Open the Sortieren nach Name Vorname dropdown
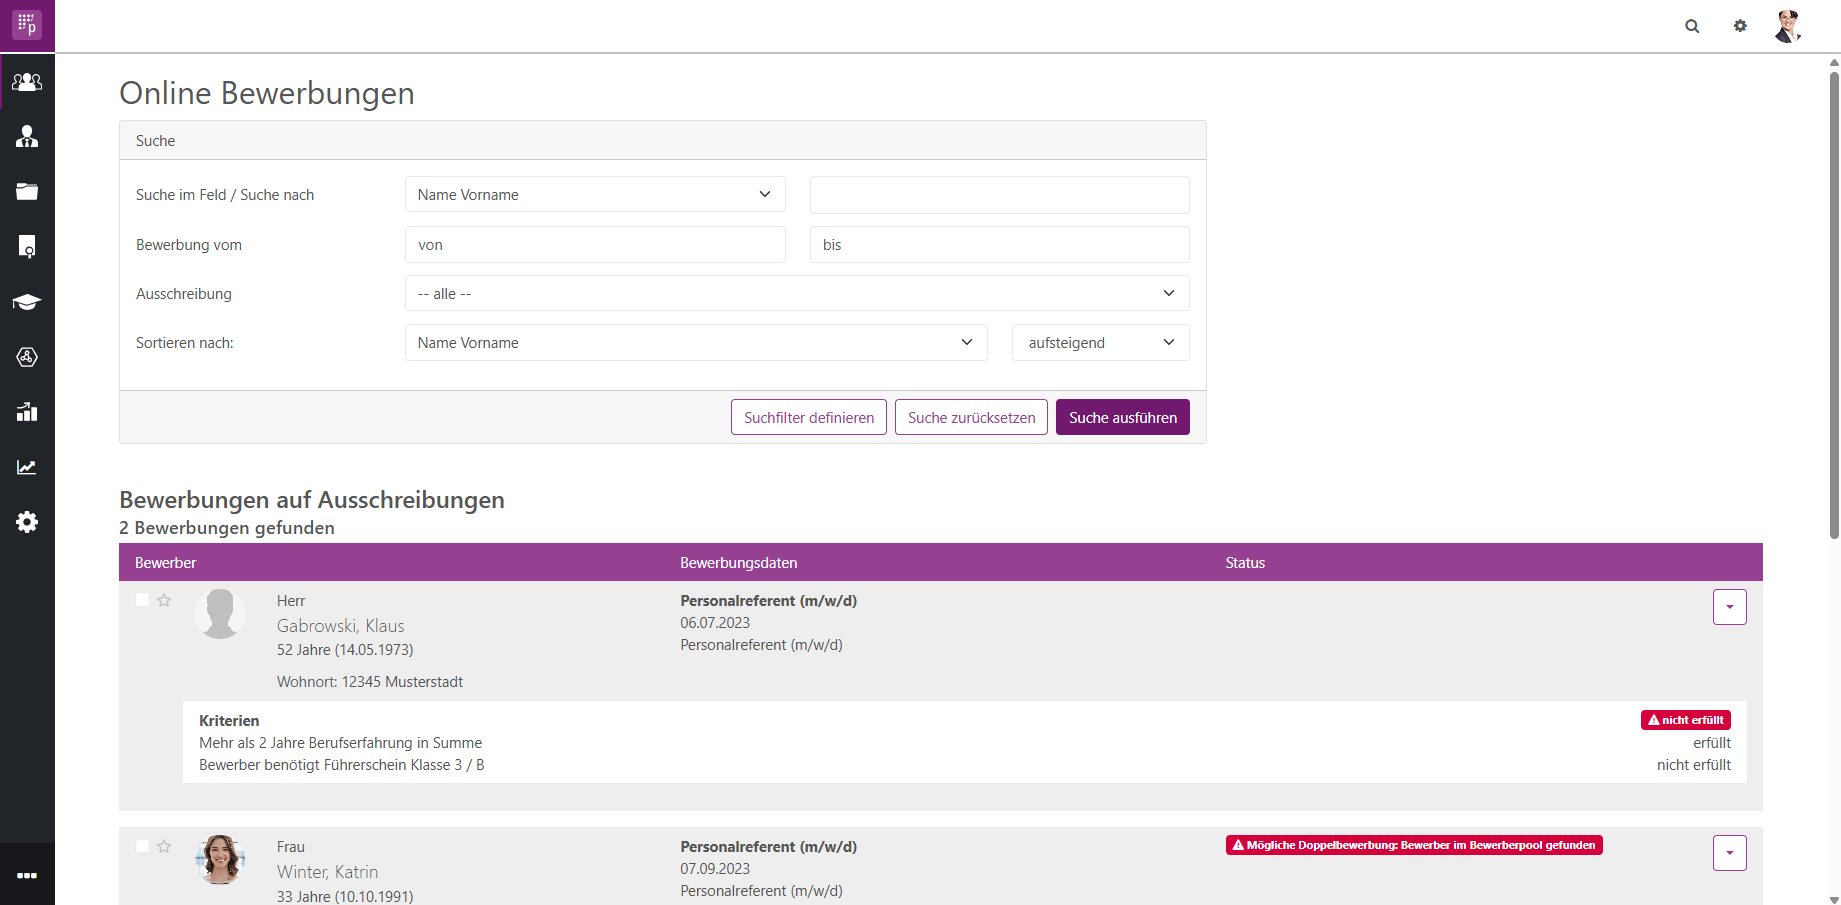Viewport: 1841px width, 905px height. coord(696,343)
